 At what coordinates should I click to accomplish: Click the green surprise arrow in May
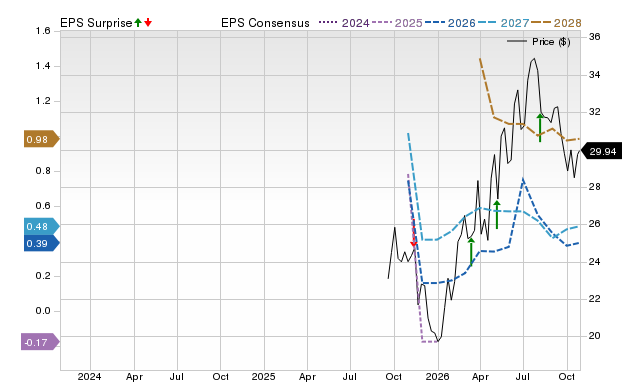point(497,215)
